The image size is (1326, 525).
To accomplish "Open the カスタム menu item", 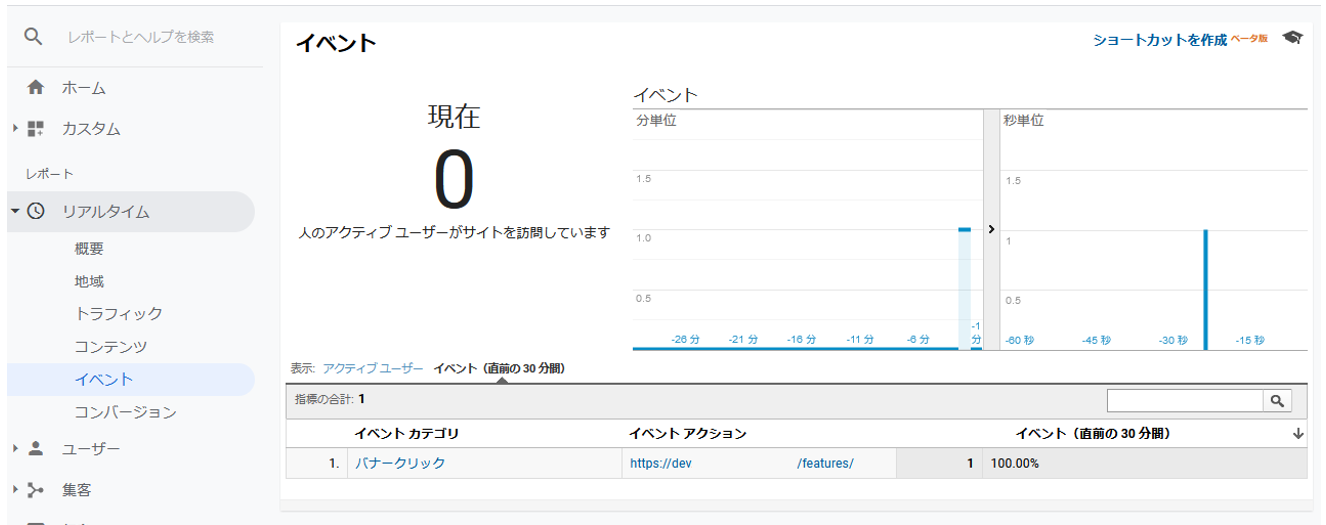I will click(91, 128).
